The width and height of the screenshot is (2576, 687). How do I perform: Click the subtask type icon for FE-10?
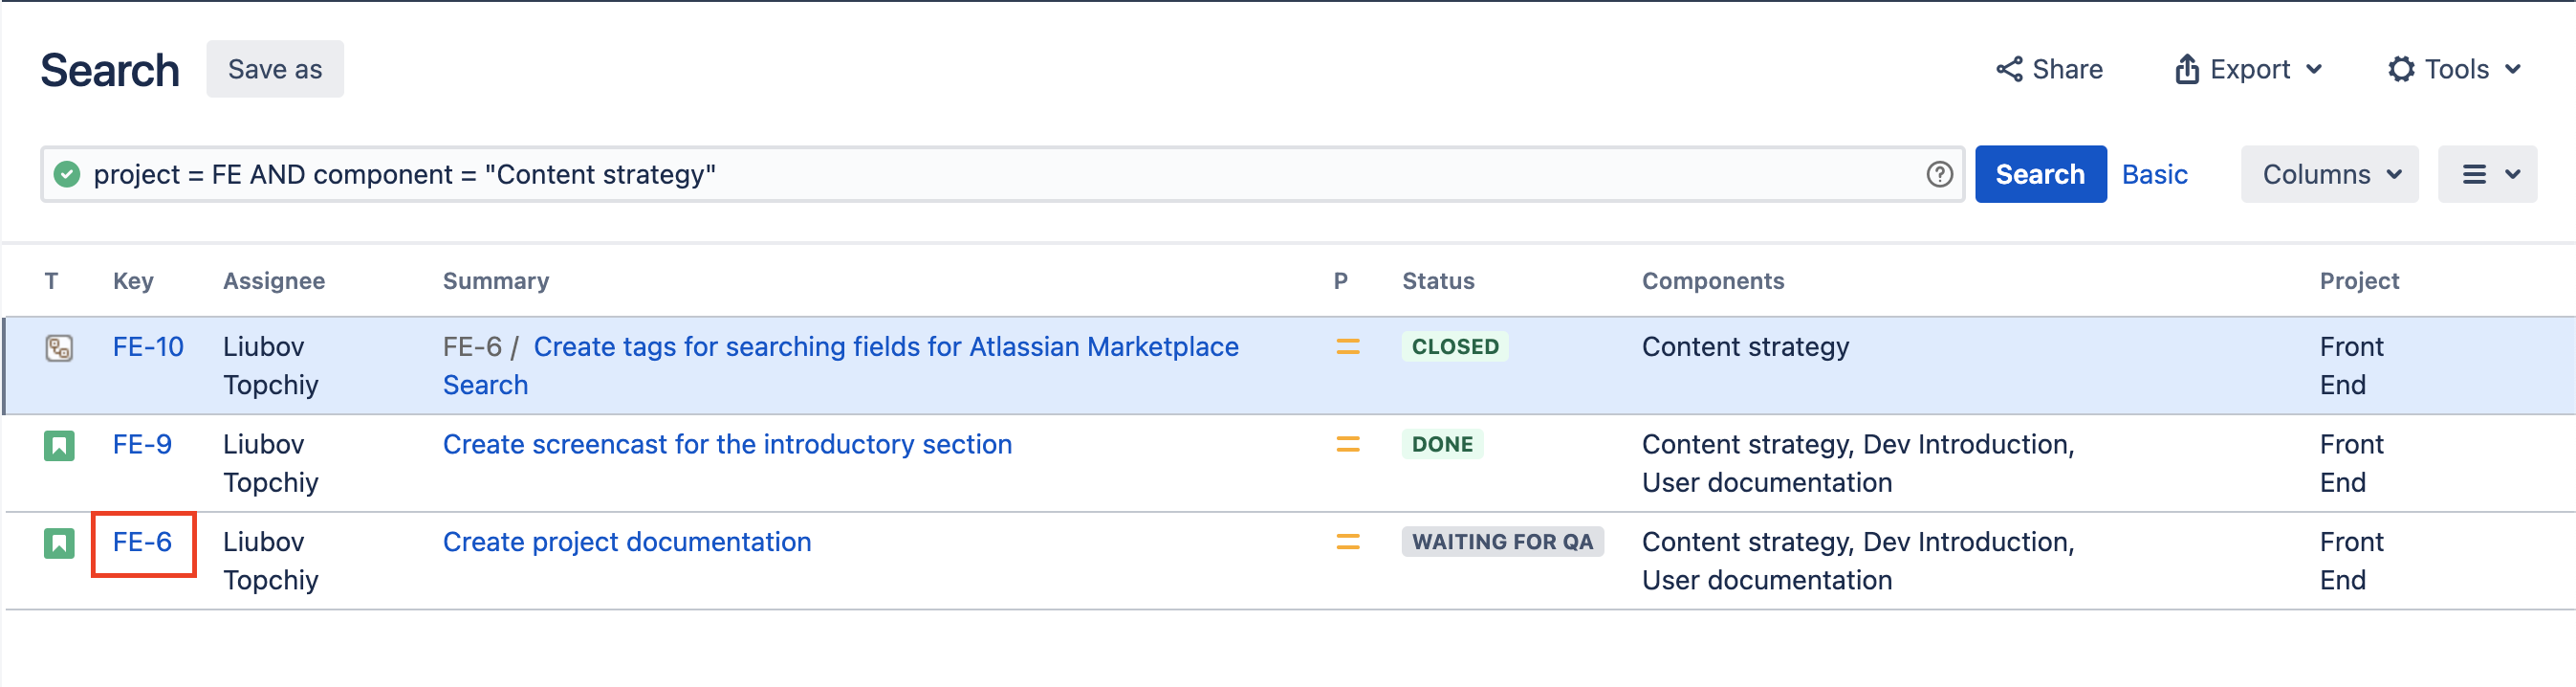pos(59,348)
